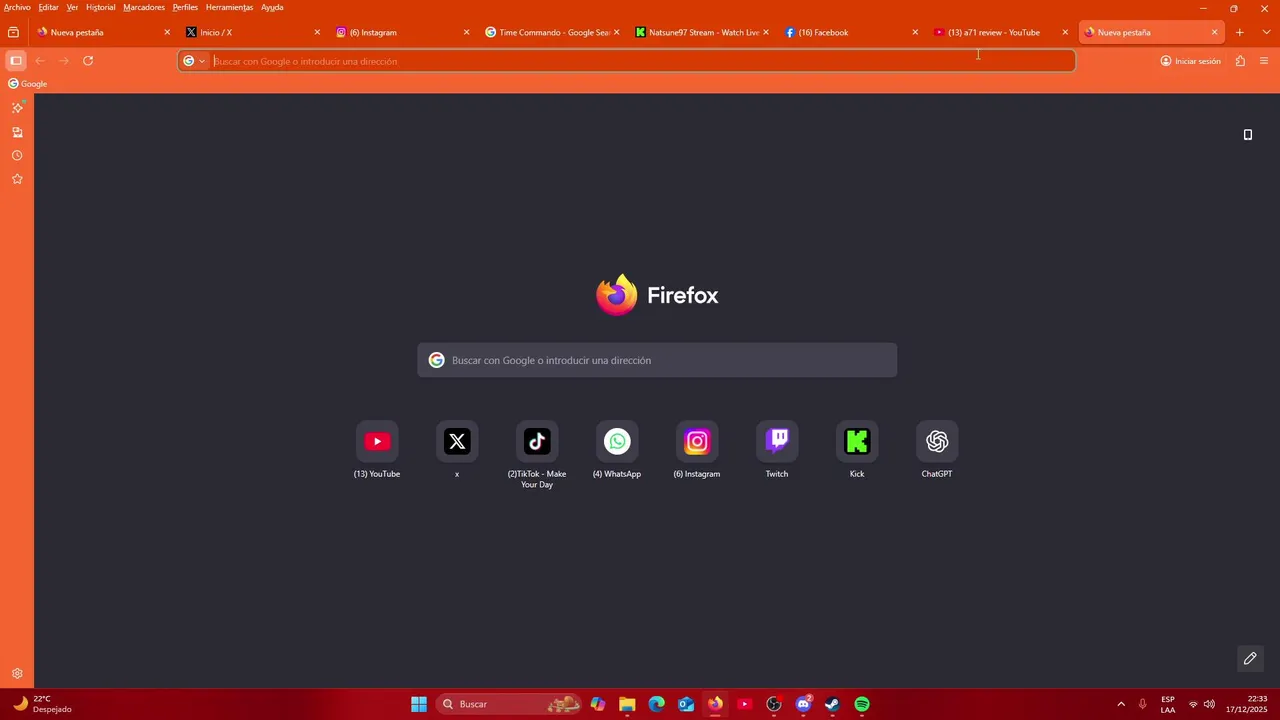Open the Windows Start menu
The image size is (1280, 720).
click(x=419, y=704)
